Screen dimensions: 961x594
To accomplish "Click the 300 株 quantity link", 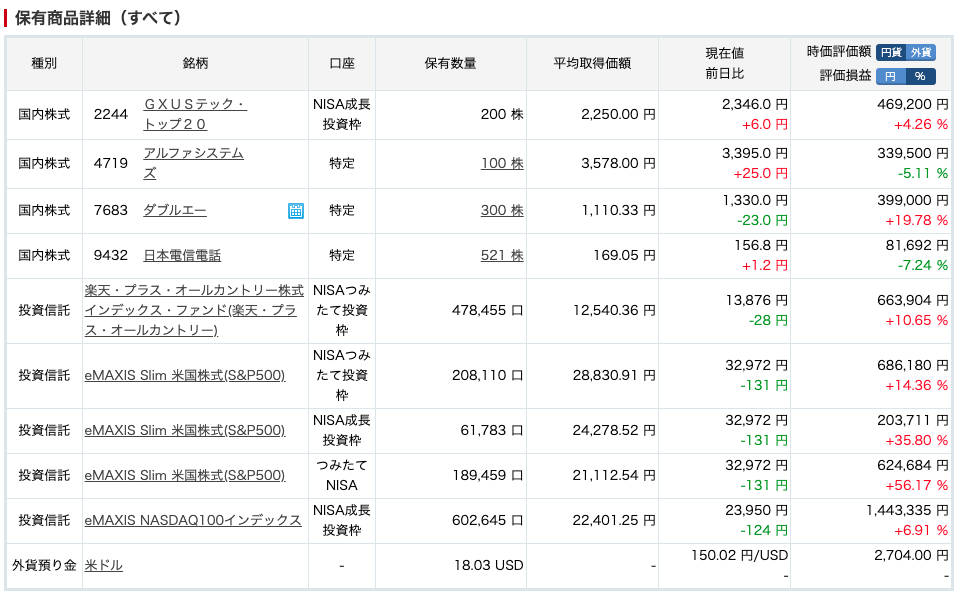I will [502, 210].
